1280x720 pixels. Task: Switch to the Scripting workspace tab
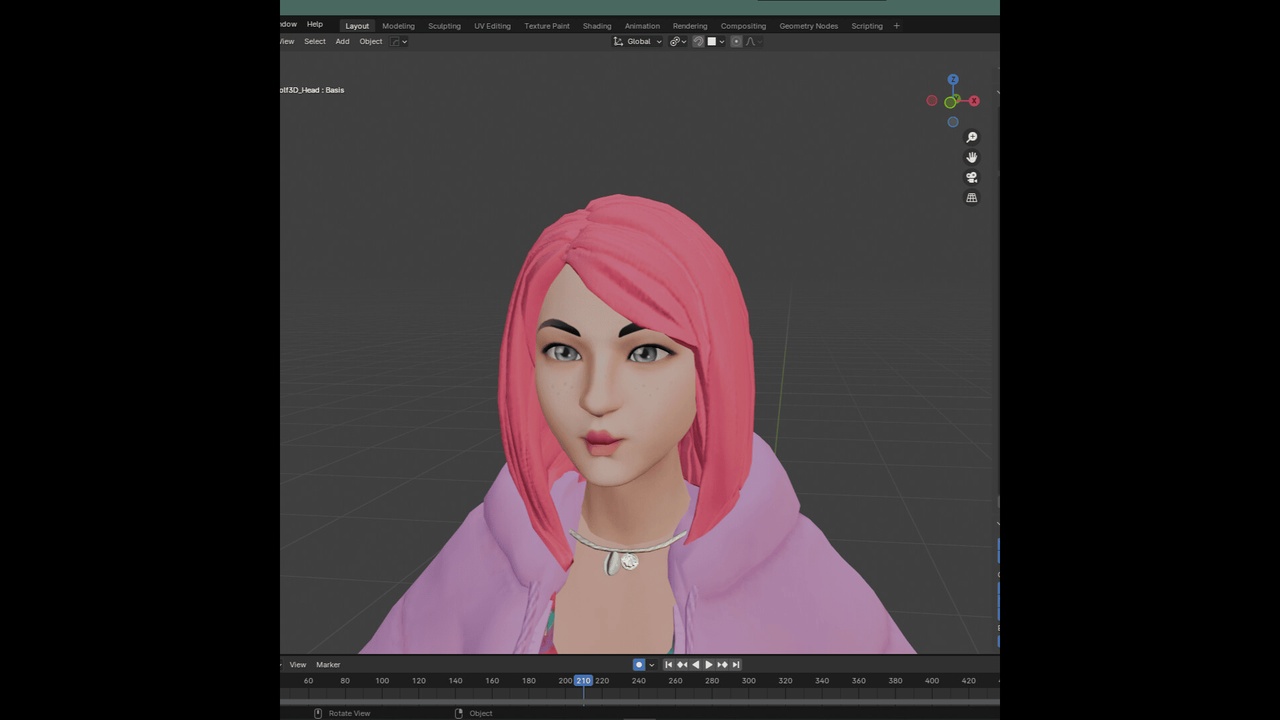(x=867, y=26)
